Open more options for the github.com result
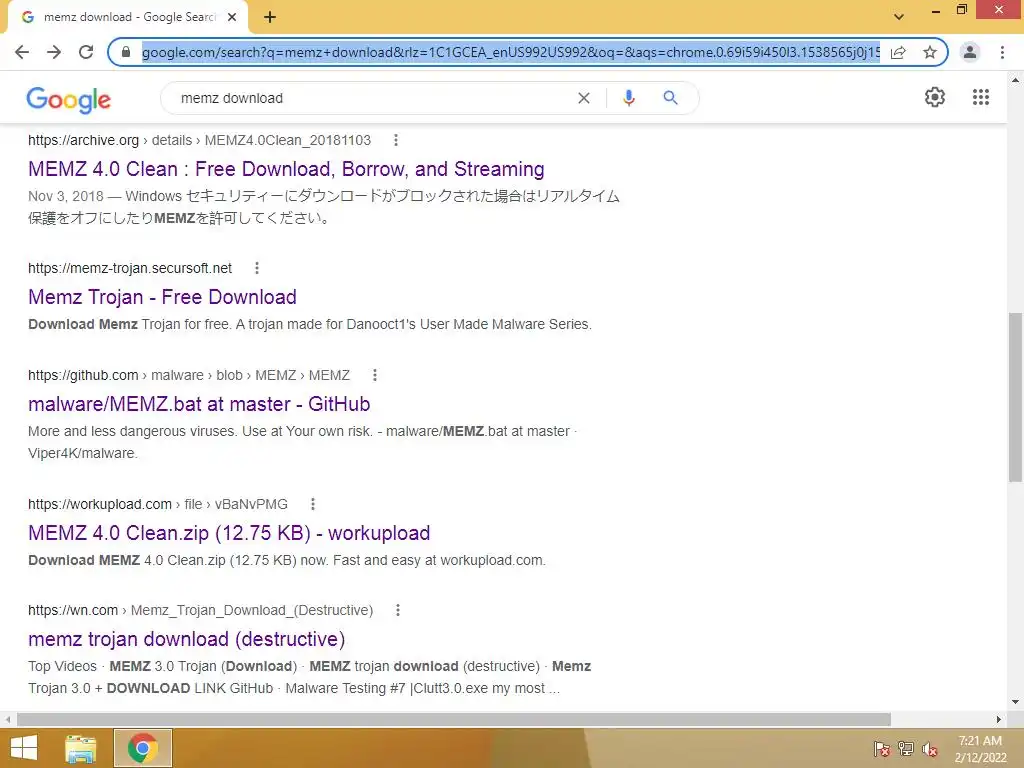 pyautogui.click(x=374, y=376)
